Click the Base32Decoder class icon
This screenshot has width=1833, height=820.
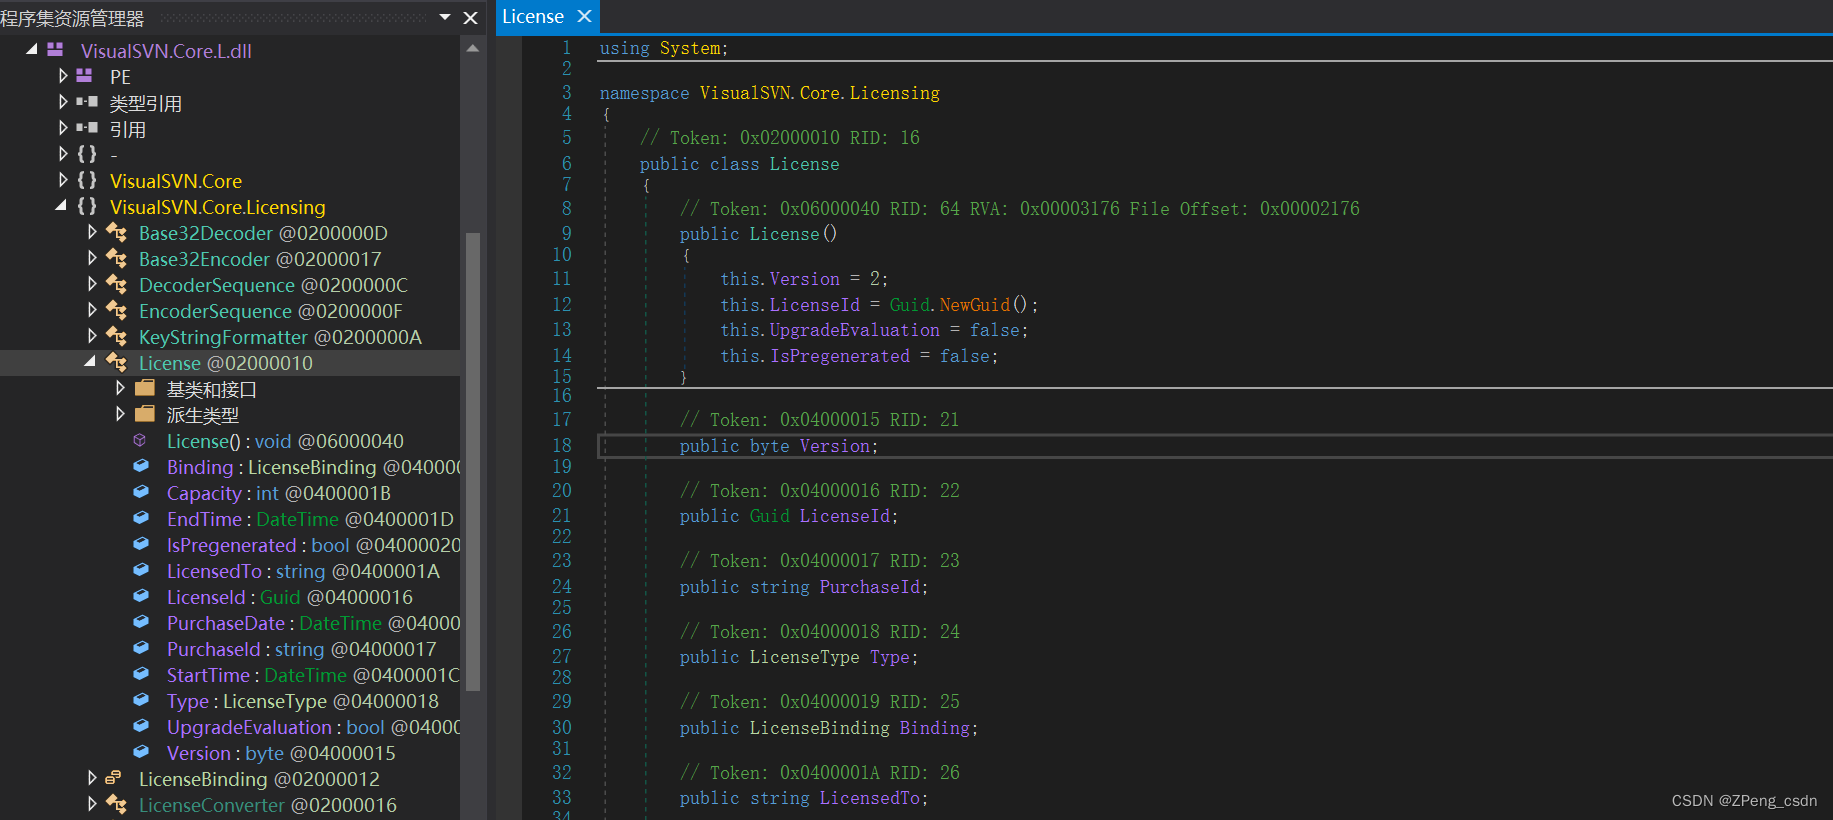[116, 233]
